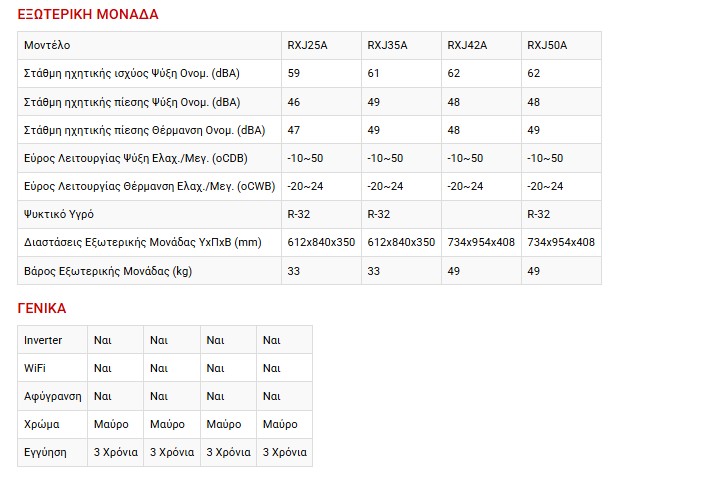
Task: Select the RXJ50A model column header
Action: click(x=547, y=45)
